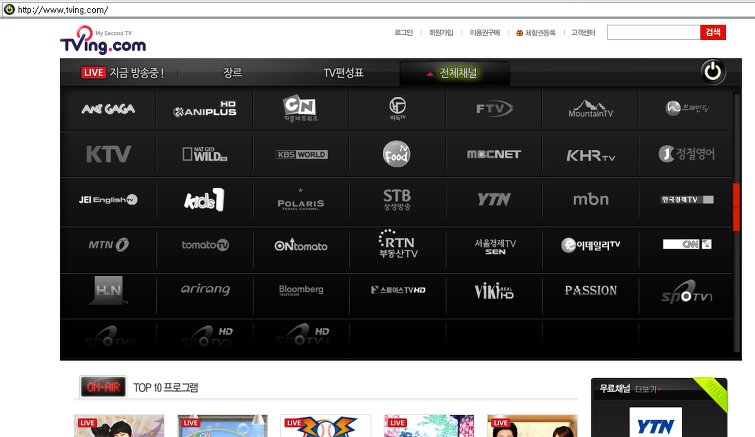
Task: Go to 이용권구매 page
Action: click(485, 33)
